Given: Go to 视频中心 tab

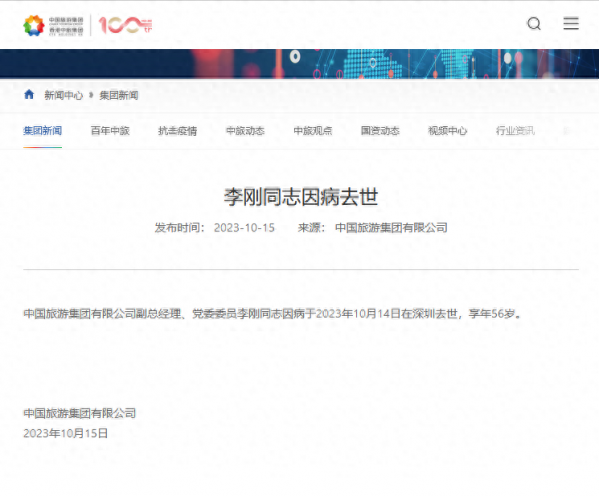Looking at the screenshot, I should click(x=447, y=131).
